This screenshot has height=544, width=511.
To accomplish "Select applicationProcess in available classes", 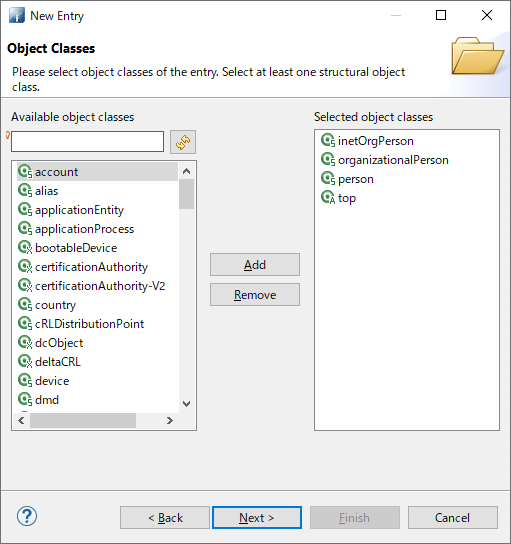I will tap(84, 229).
